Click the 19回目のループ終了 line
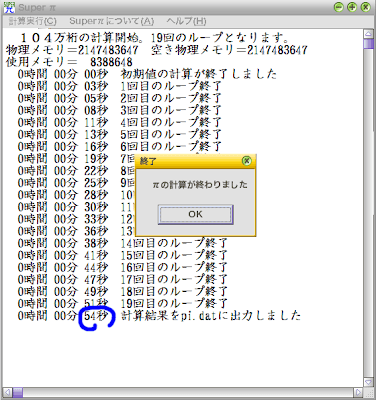This screenshot has width=376, height=400. pyautogui.click(x=122, y=304)
